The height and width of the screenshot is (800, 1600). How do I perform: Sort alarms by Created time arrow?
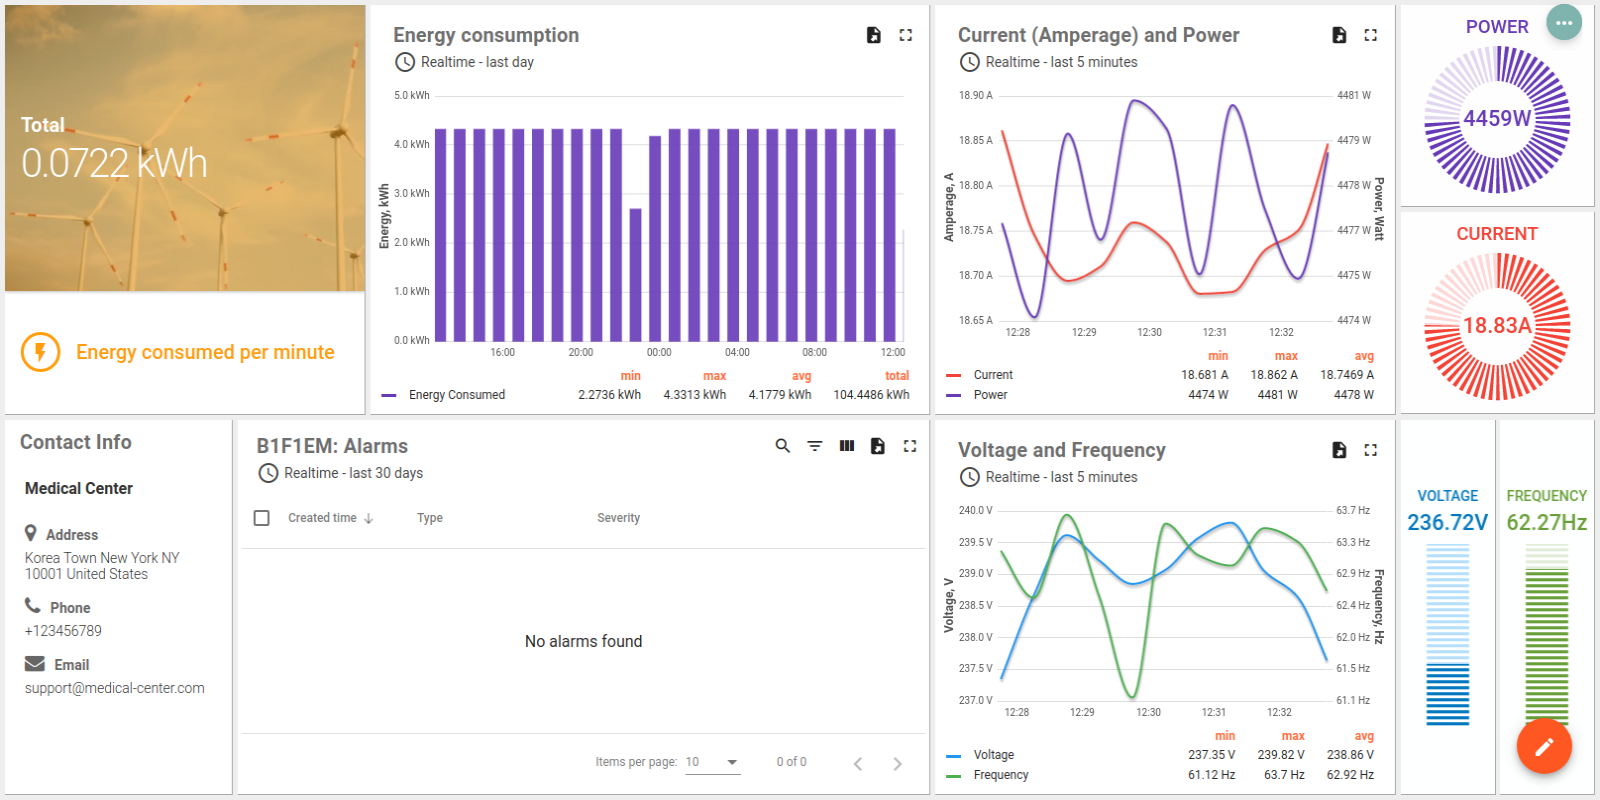[x=369, y=518]
